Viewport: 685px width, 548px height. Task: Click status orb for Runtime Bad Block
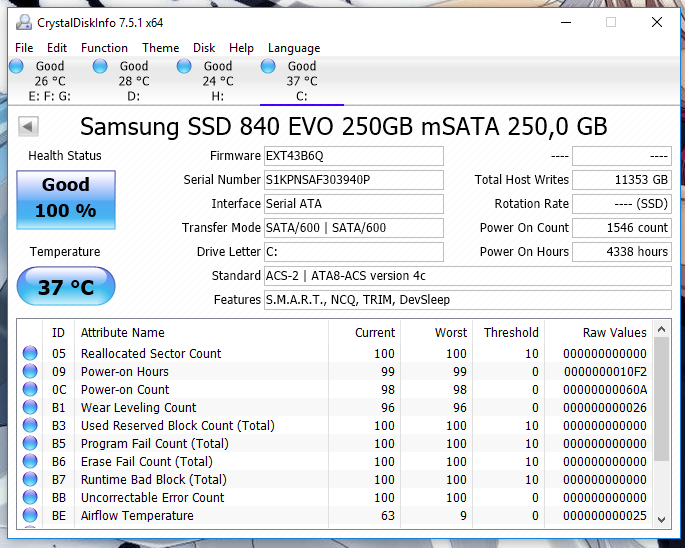(30, 479)
